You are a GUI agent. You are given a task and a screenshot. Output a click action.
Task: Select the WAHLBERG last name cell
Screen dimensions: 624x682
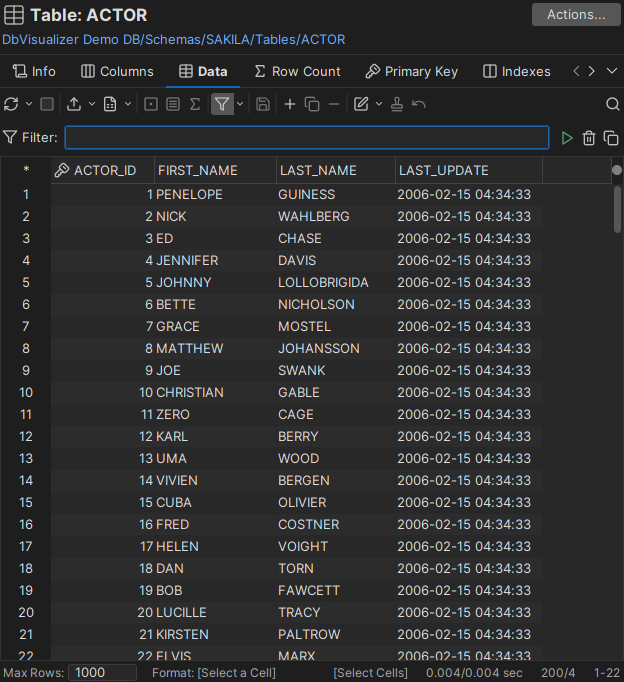pos(336,217)
